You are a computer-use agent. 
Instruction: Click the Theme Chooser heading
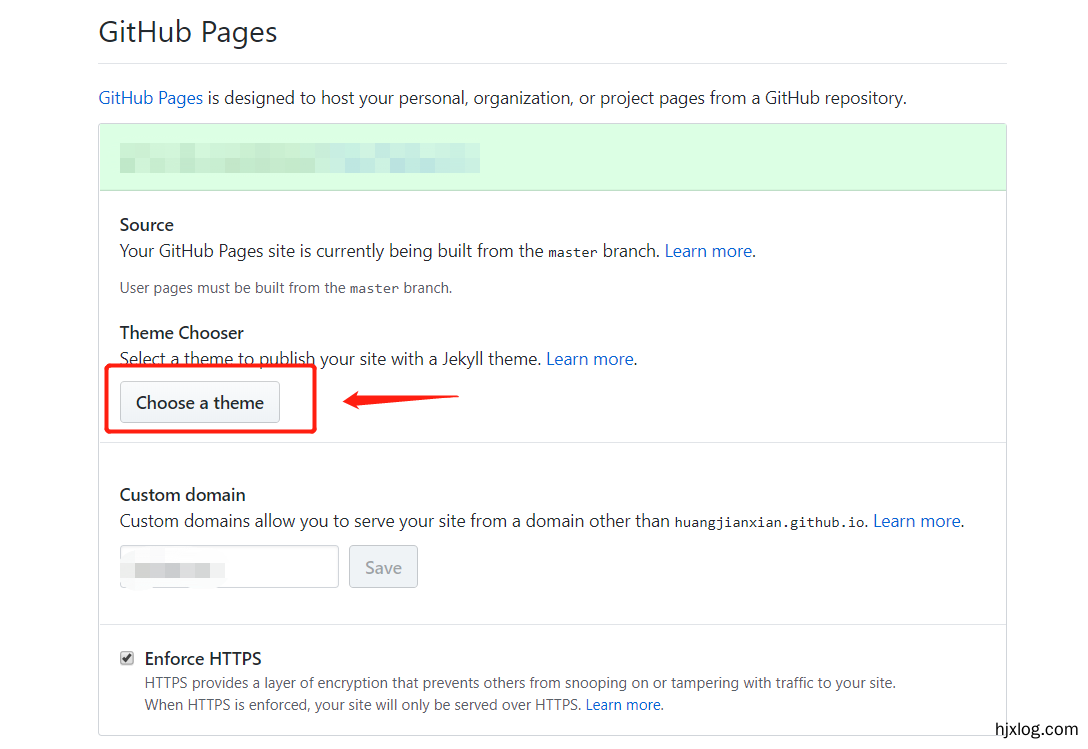pos(182,333)
